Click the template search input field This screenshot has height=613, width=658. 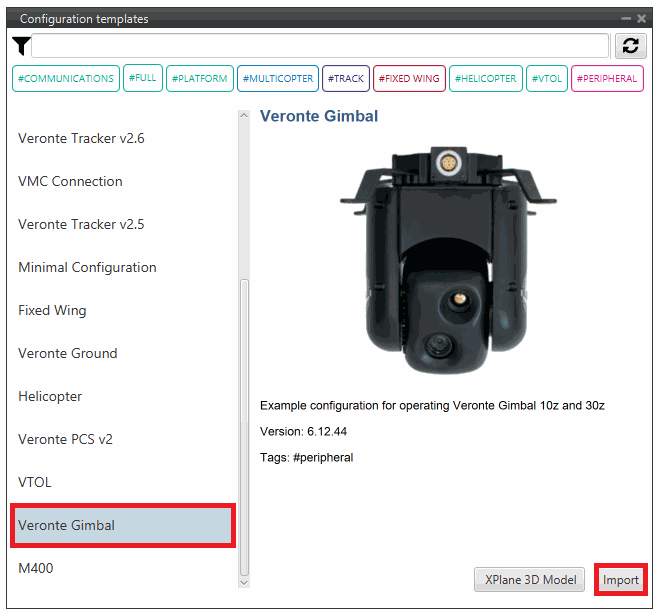320,46
